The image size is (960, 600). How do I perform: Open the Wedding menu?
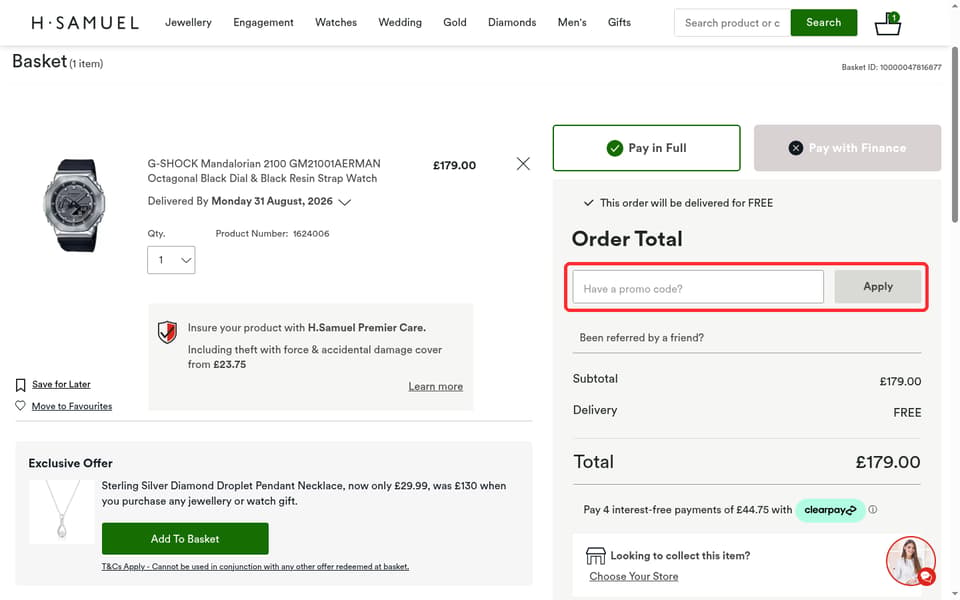tap(400, 23)
